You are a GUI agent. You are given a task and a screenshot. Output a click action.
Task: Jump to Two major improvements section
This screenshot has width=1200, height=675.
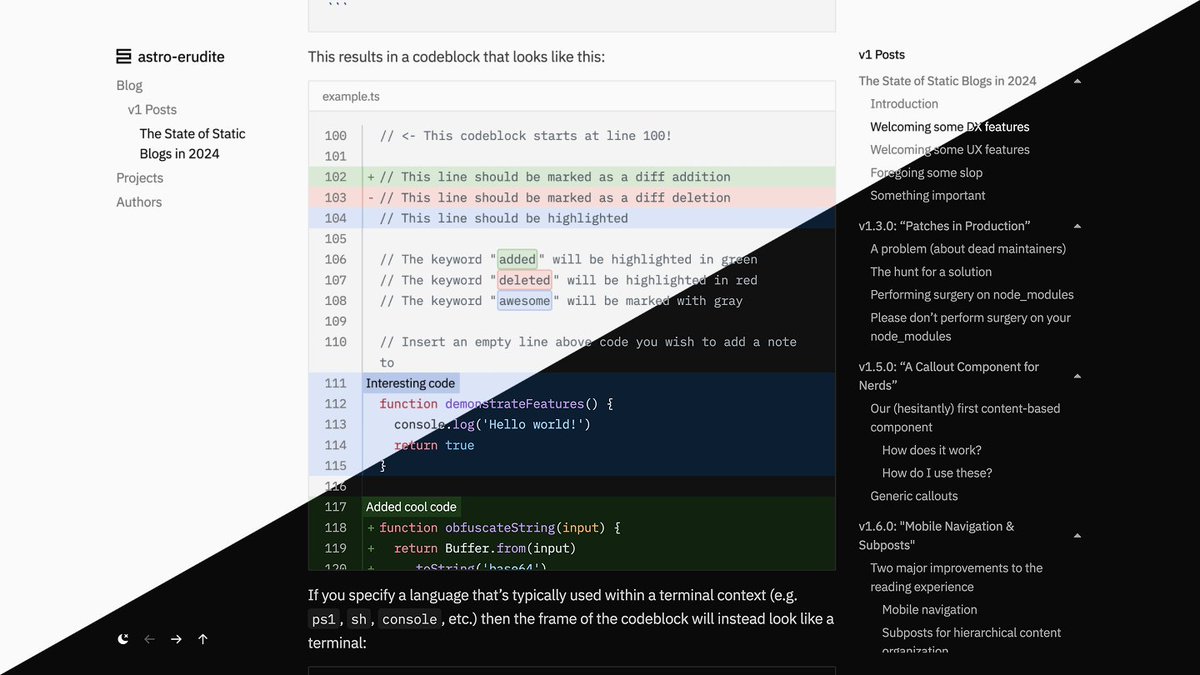956,577
